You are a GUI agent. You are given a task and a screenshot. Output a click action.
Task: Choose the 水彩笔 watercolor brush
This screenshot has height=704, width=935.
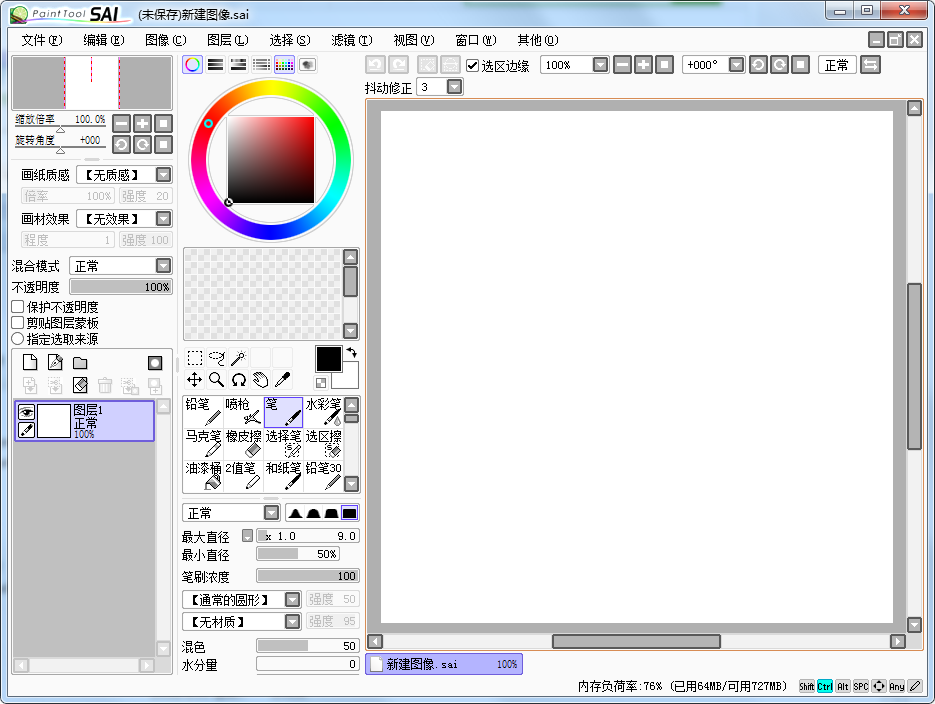(323, 412)
